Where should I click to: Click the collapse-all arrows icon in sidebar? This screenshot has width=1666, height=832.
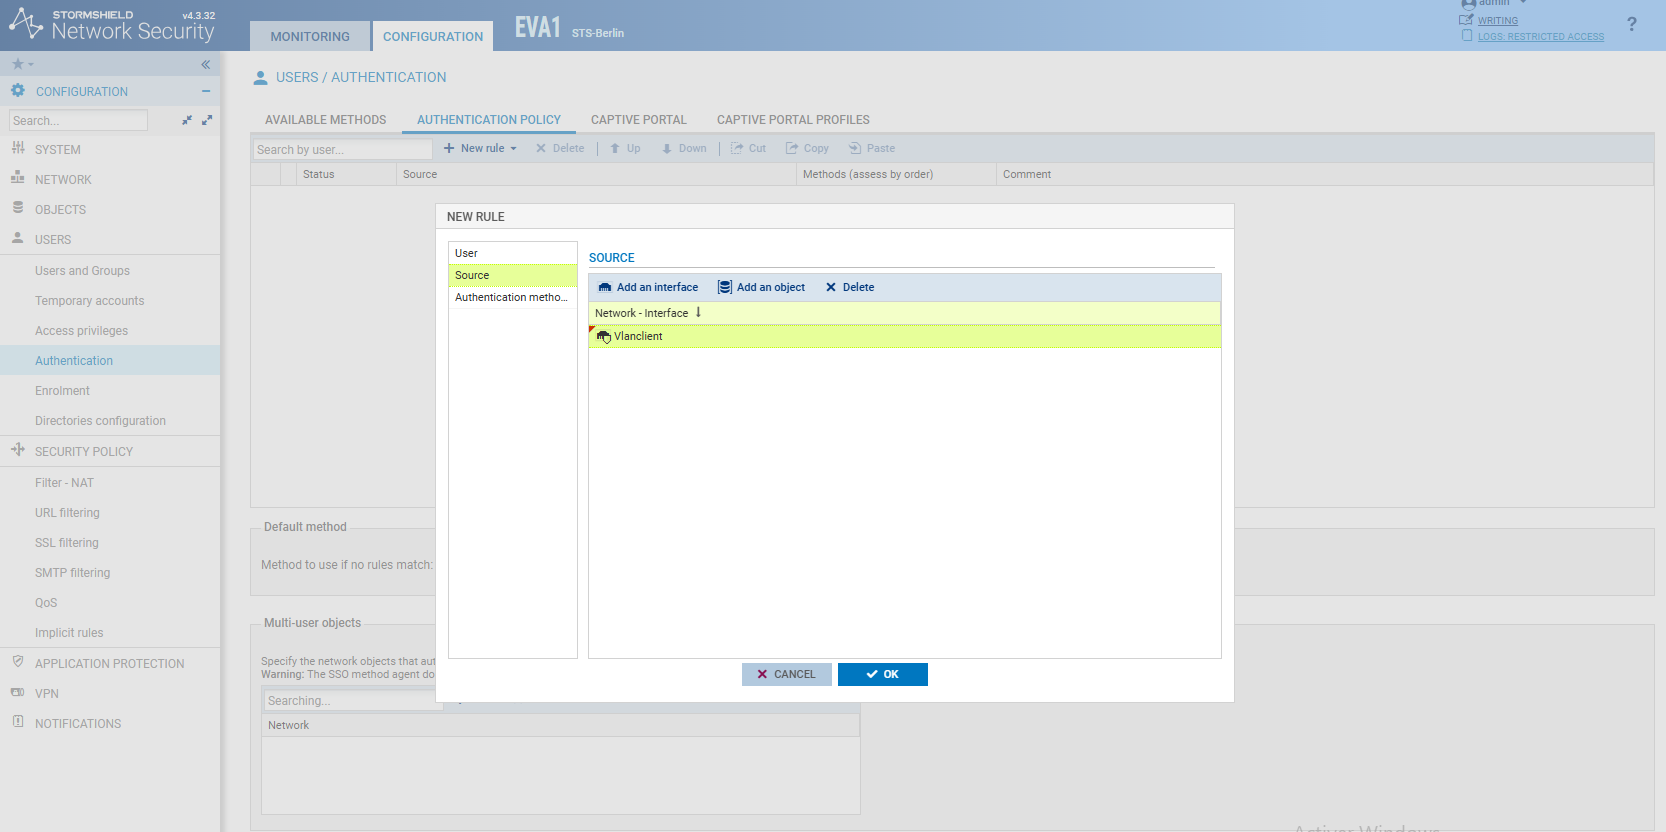pyautogui.click(x=187, y=120)
